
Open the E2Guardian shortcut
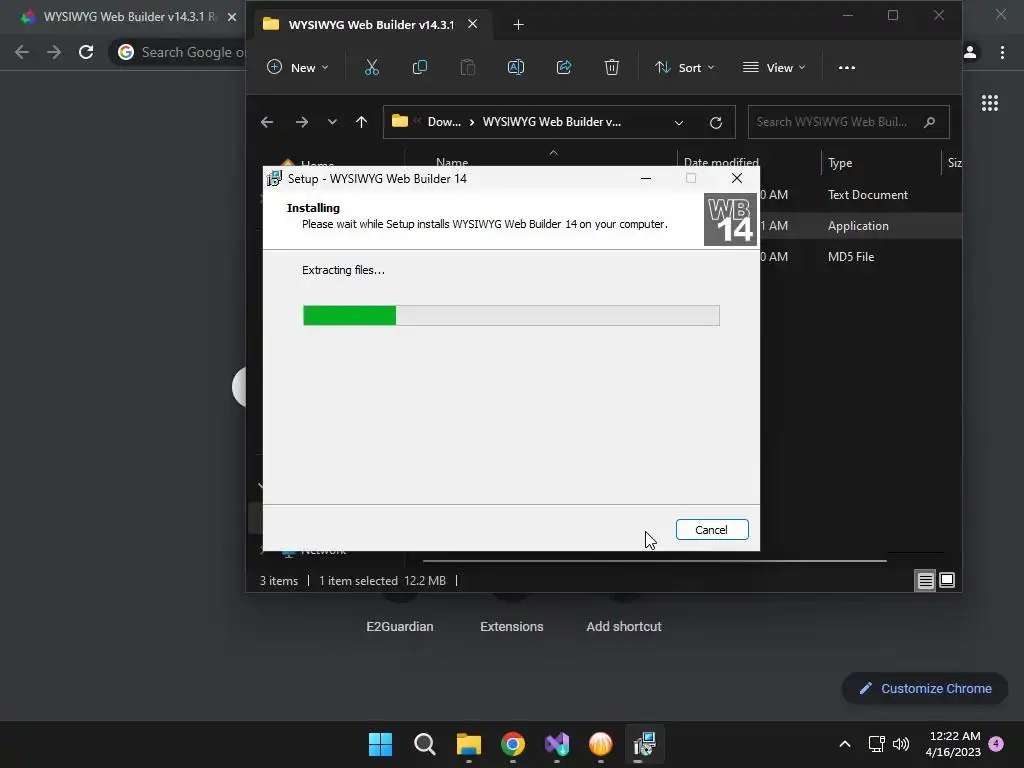point(400,626)
